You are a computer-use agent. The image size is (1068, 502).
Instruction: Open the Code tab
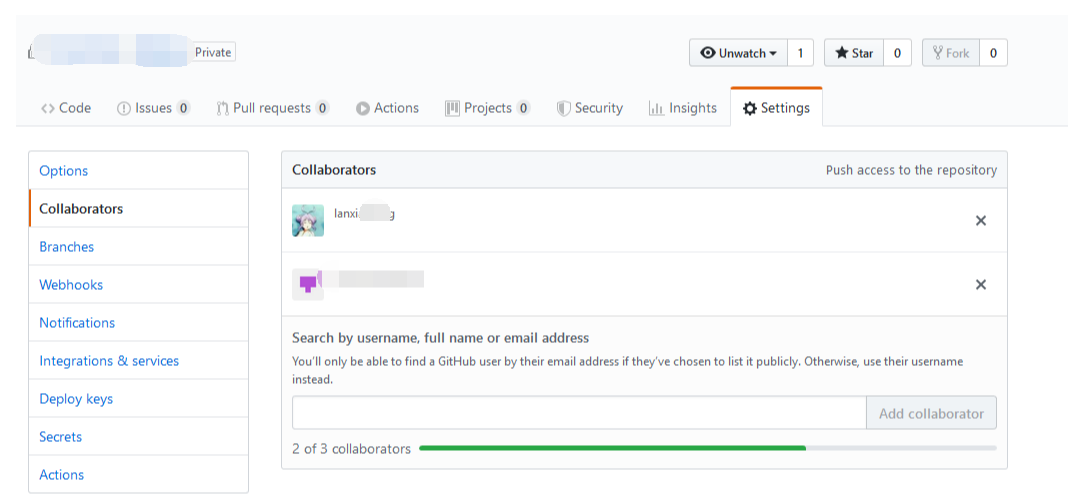[65, 108]
